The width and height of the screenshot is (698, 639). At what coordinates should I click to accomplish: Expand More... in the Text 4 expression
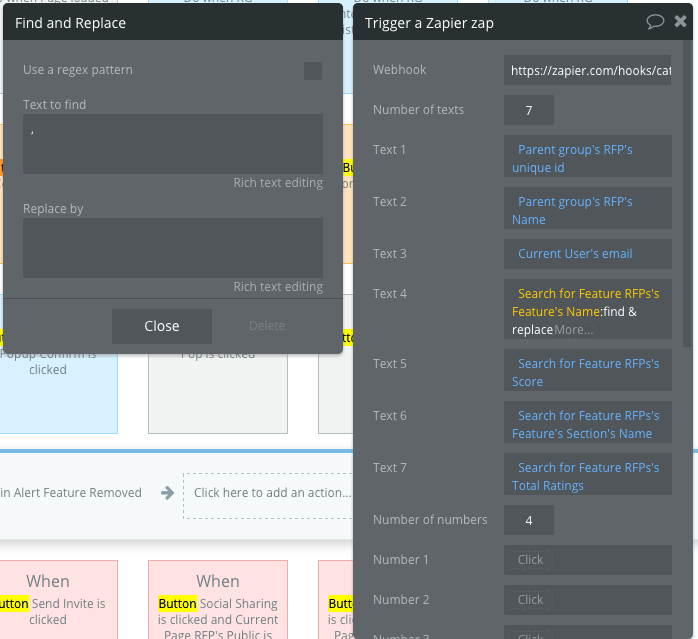573,330
